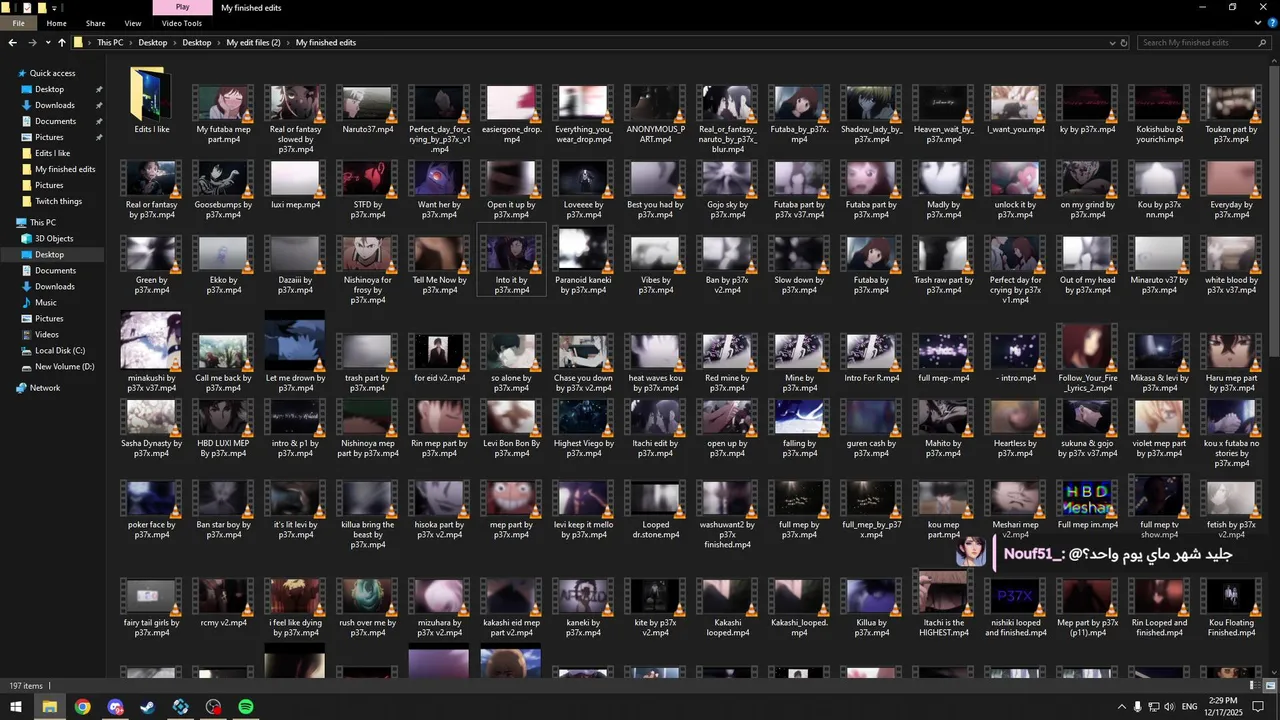The width and height of the screenshot is (1280, 720).
Task: Click chevron after This PC breadcrumb
Action: click(131, 43)
